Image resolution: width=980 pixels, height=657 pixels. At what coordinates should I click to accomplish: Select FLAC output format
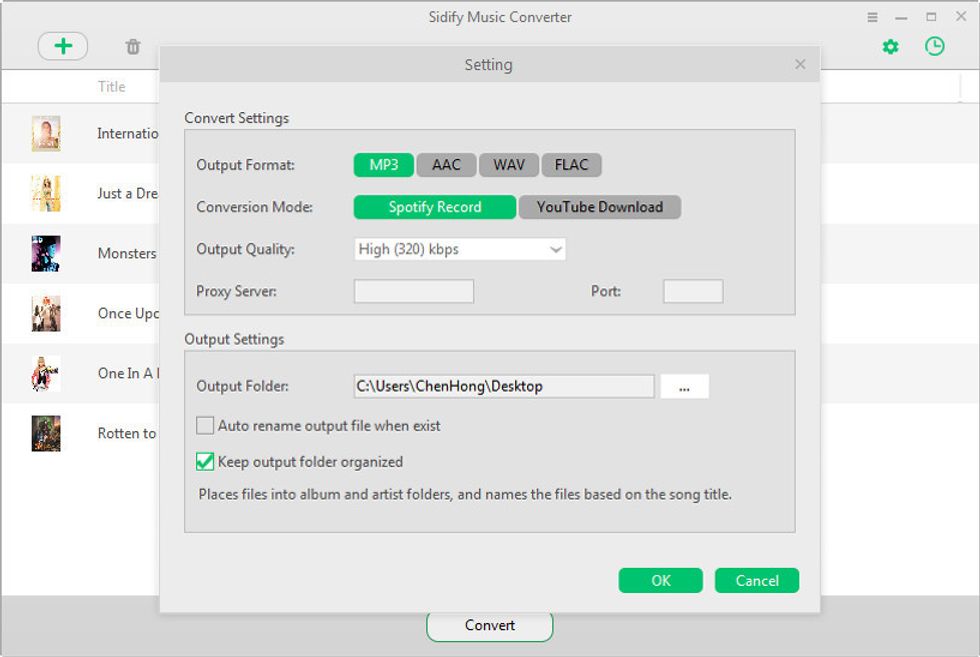click(x=571, y=165)
